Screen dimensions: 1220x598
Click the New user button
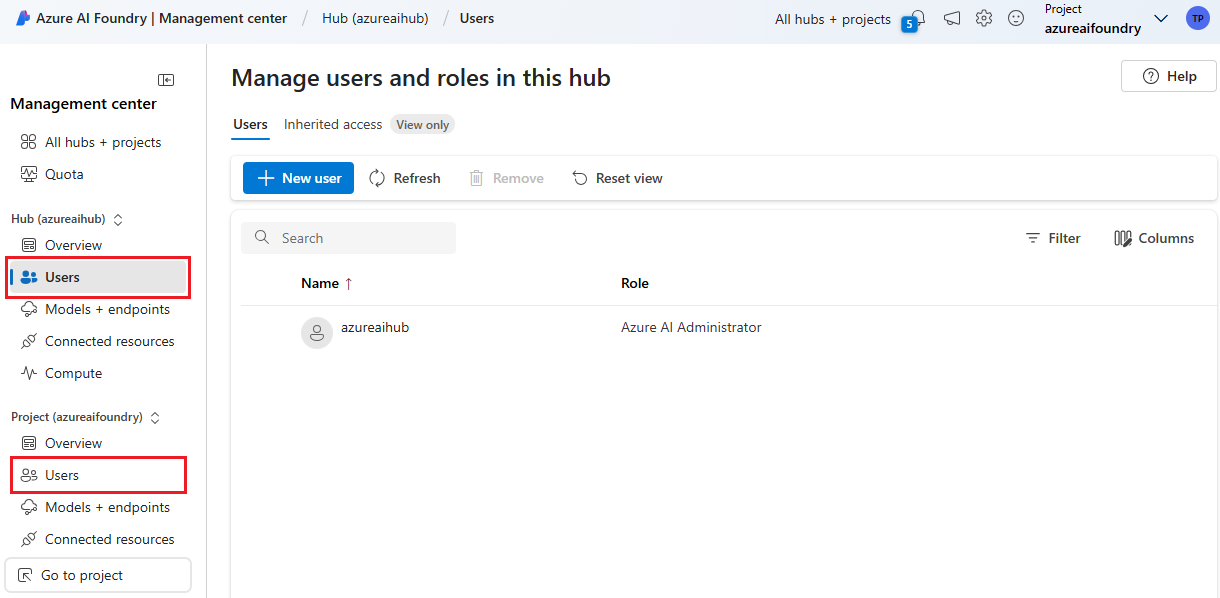298,178
